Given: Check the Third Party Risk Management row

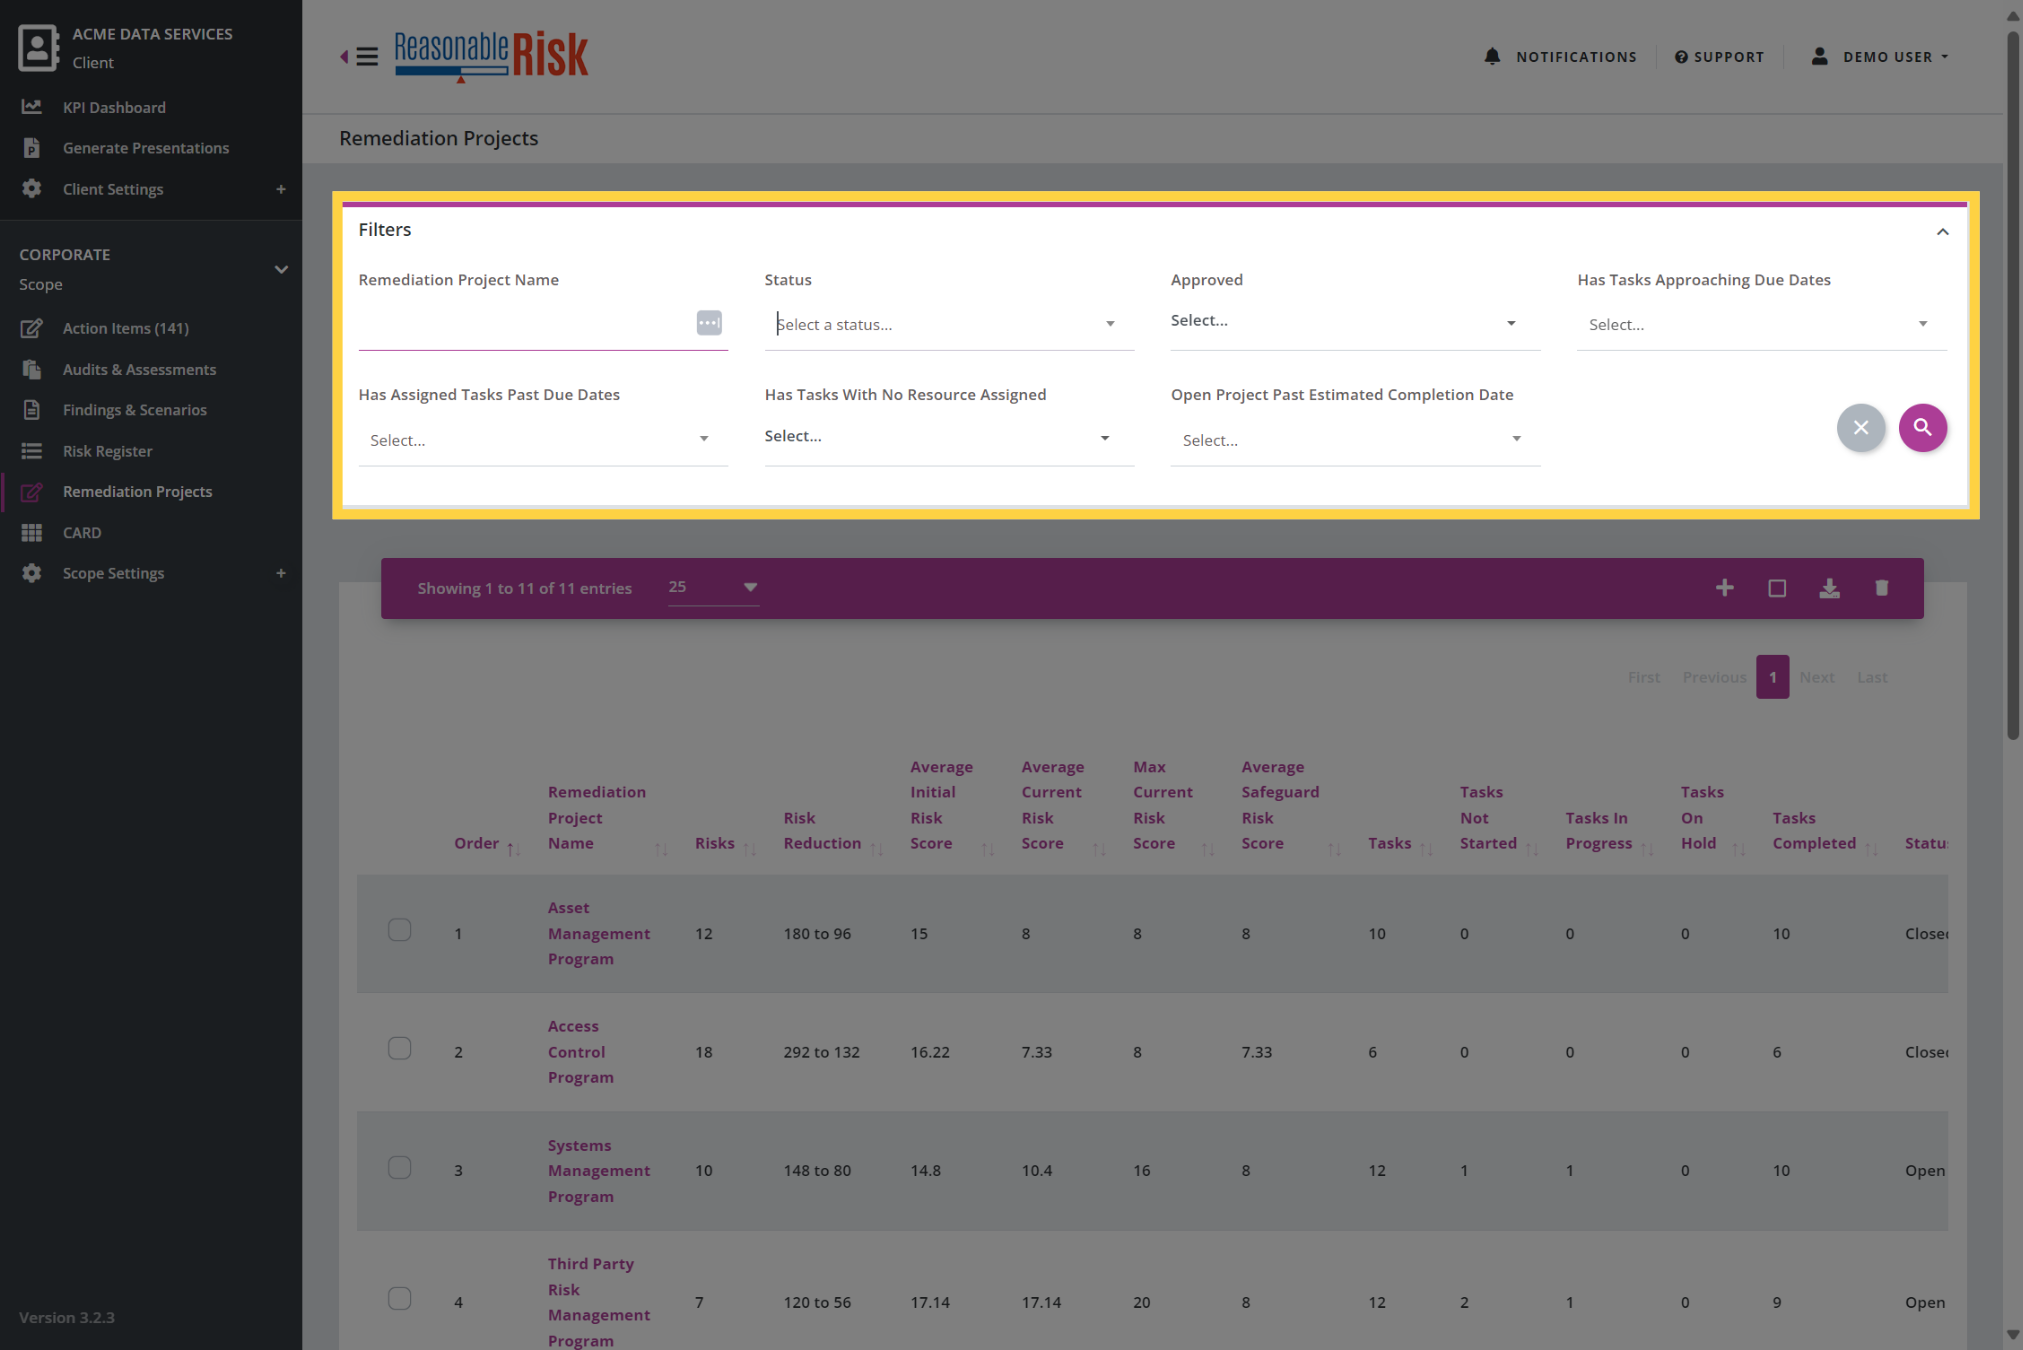Looking at the screenshot, I should (x=399, y=1299).
